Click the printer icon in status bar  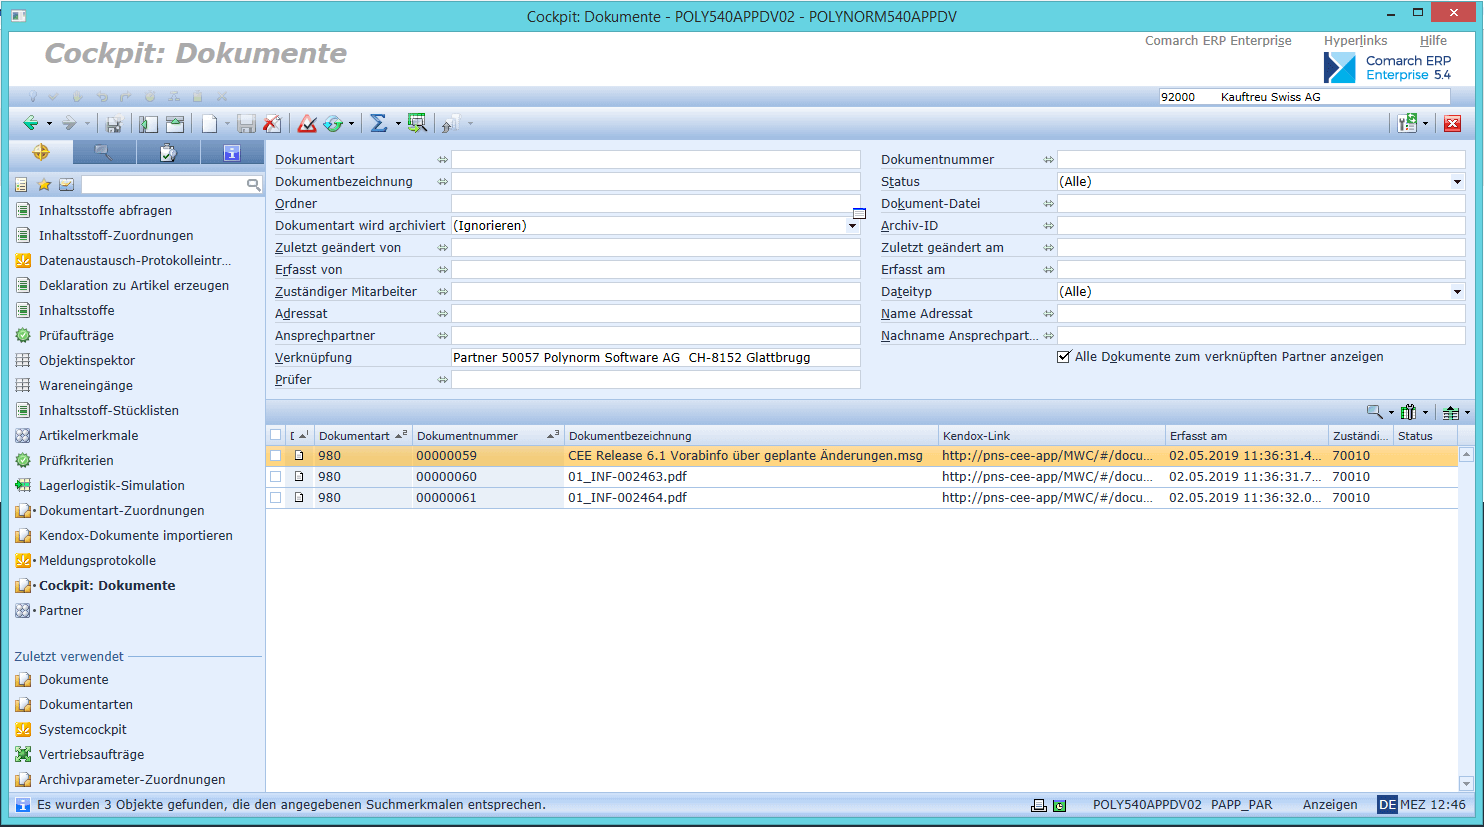[x=1039, y=805]
